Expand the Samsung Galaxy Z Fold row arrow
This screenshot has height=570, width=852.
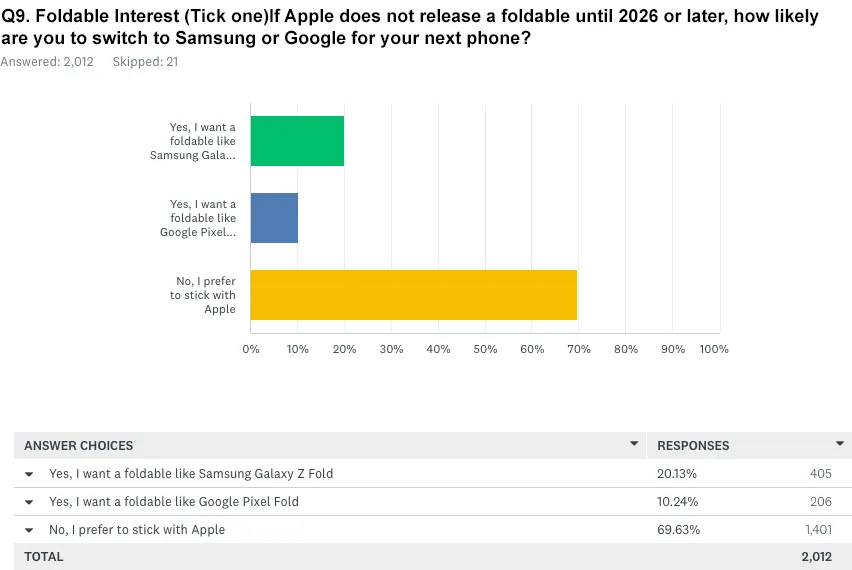(x=29, y=474)
